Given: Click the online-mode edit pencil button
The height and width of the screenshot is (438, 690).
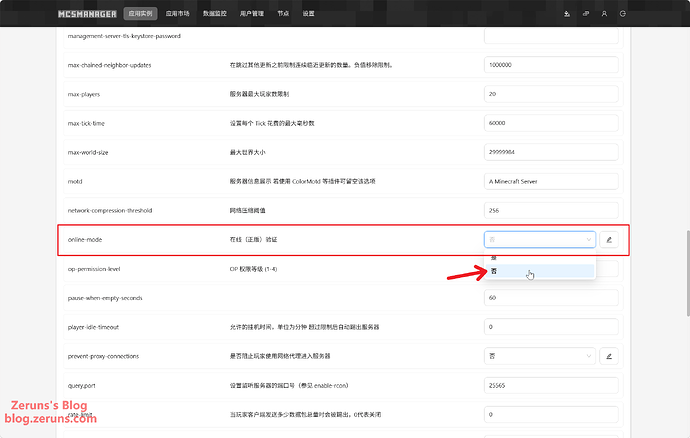Looking at the screenshot, I should [609, 239].
